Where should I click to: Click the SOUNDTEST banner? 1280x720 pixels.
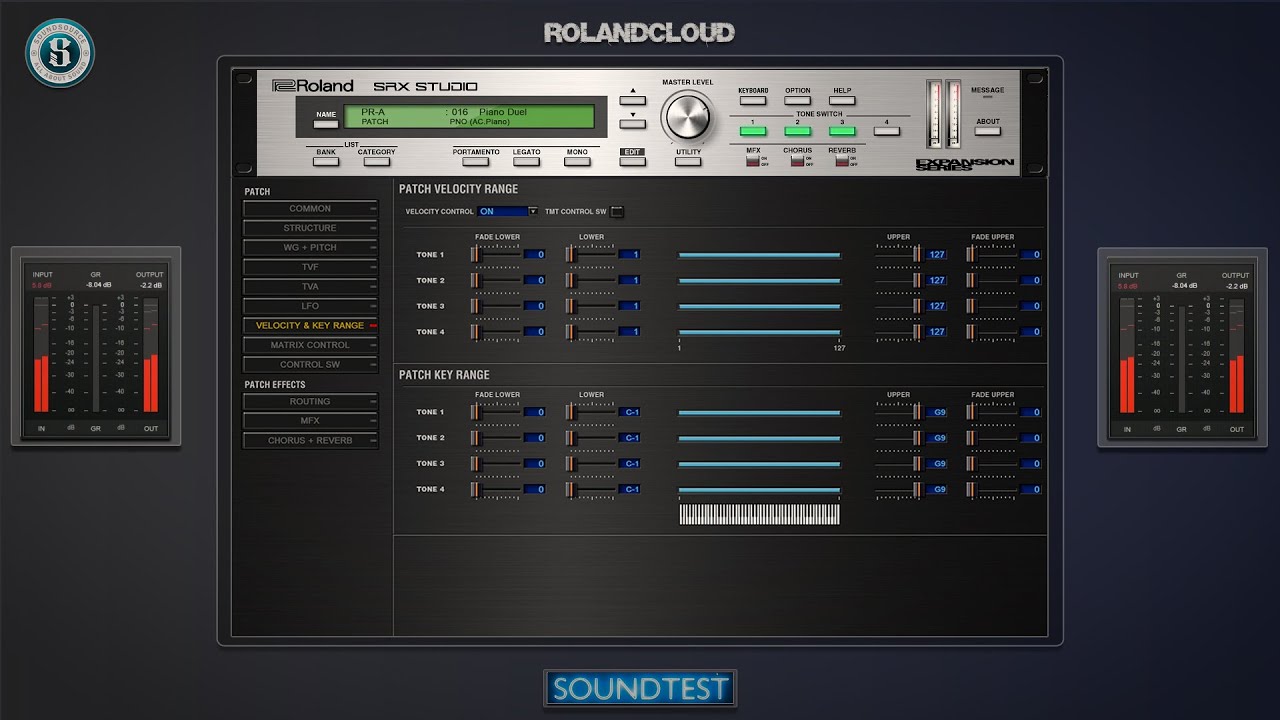tap(640, 689)
